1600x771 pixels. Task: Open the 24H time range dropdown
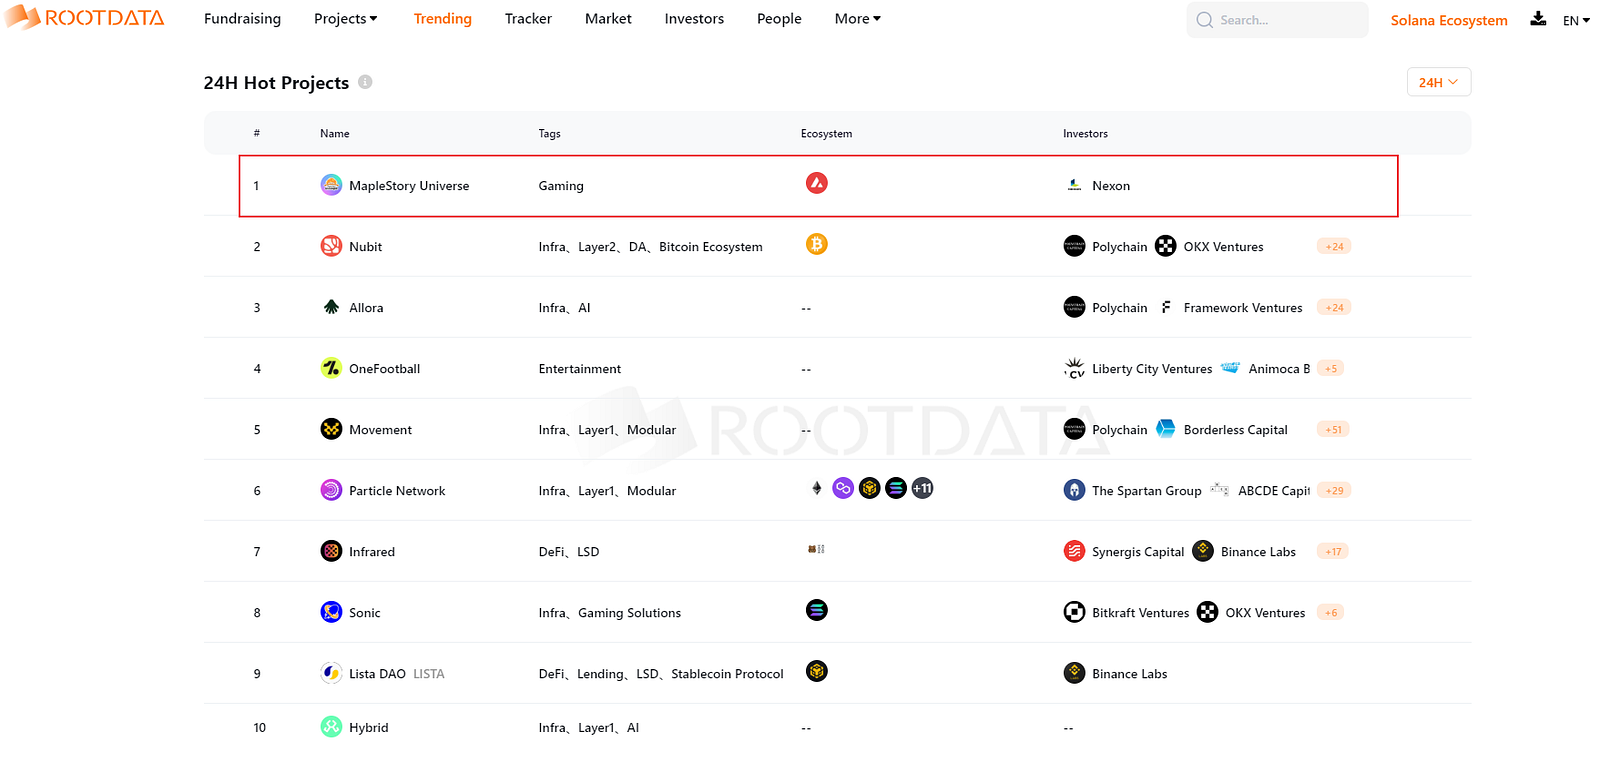pos(1438,82)
